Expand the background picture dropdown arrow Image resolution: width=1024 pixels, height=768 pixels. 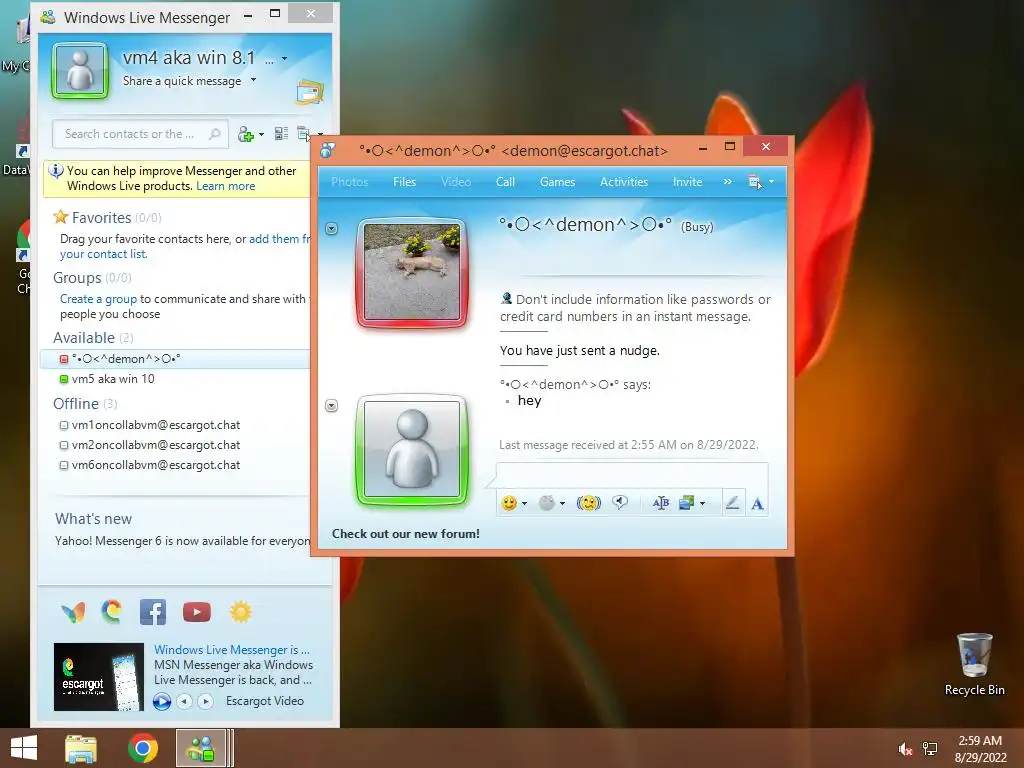(x=703, y=504)
